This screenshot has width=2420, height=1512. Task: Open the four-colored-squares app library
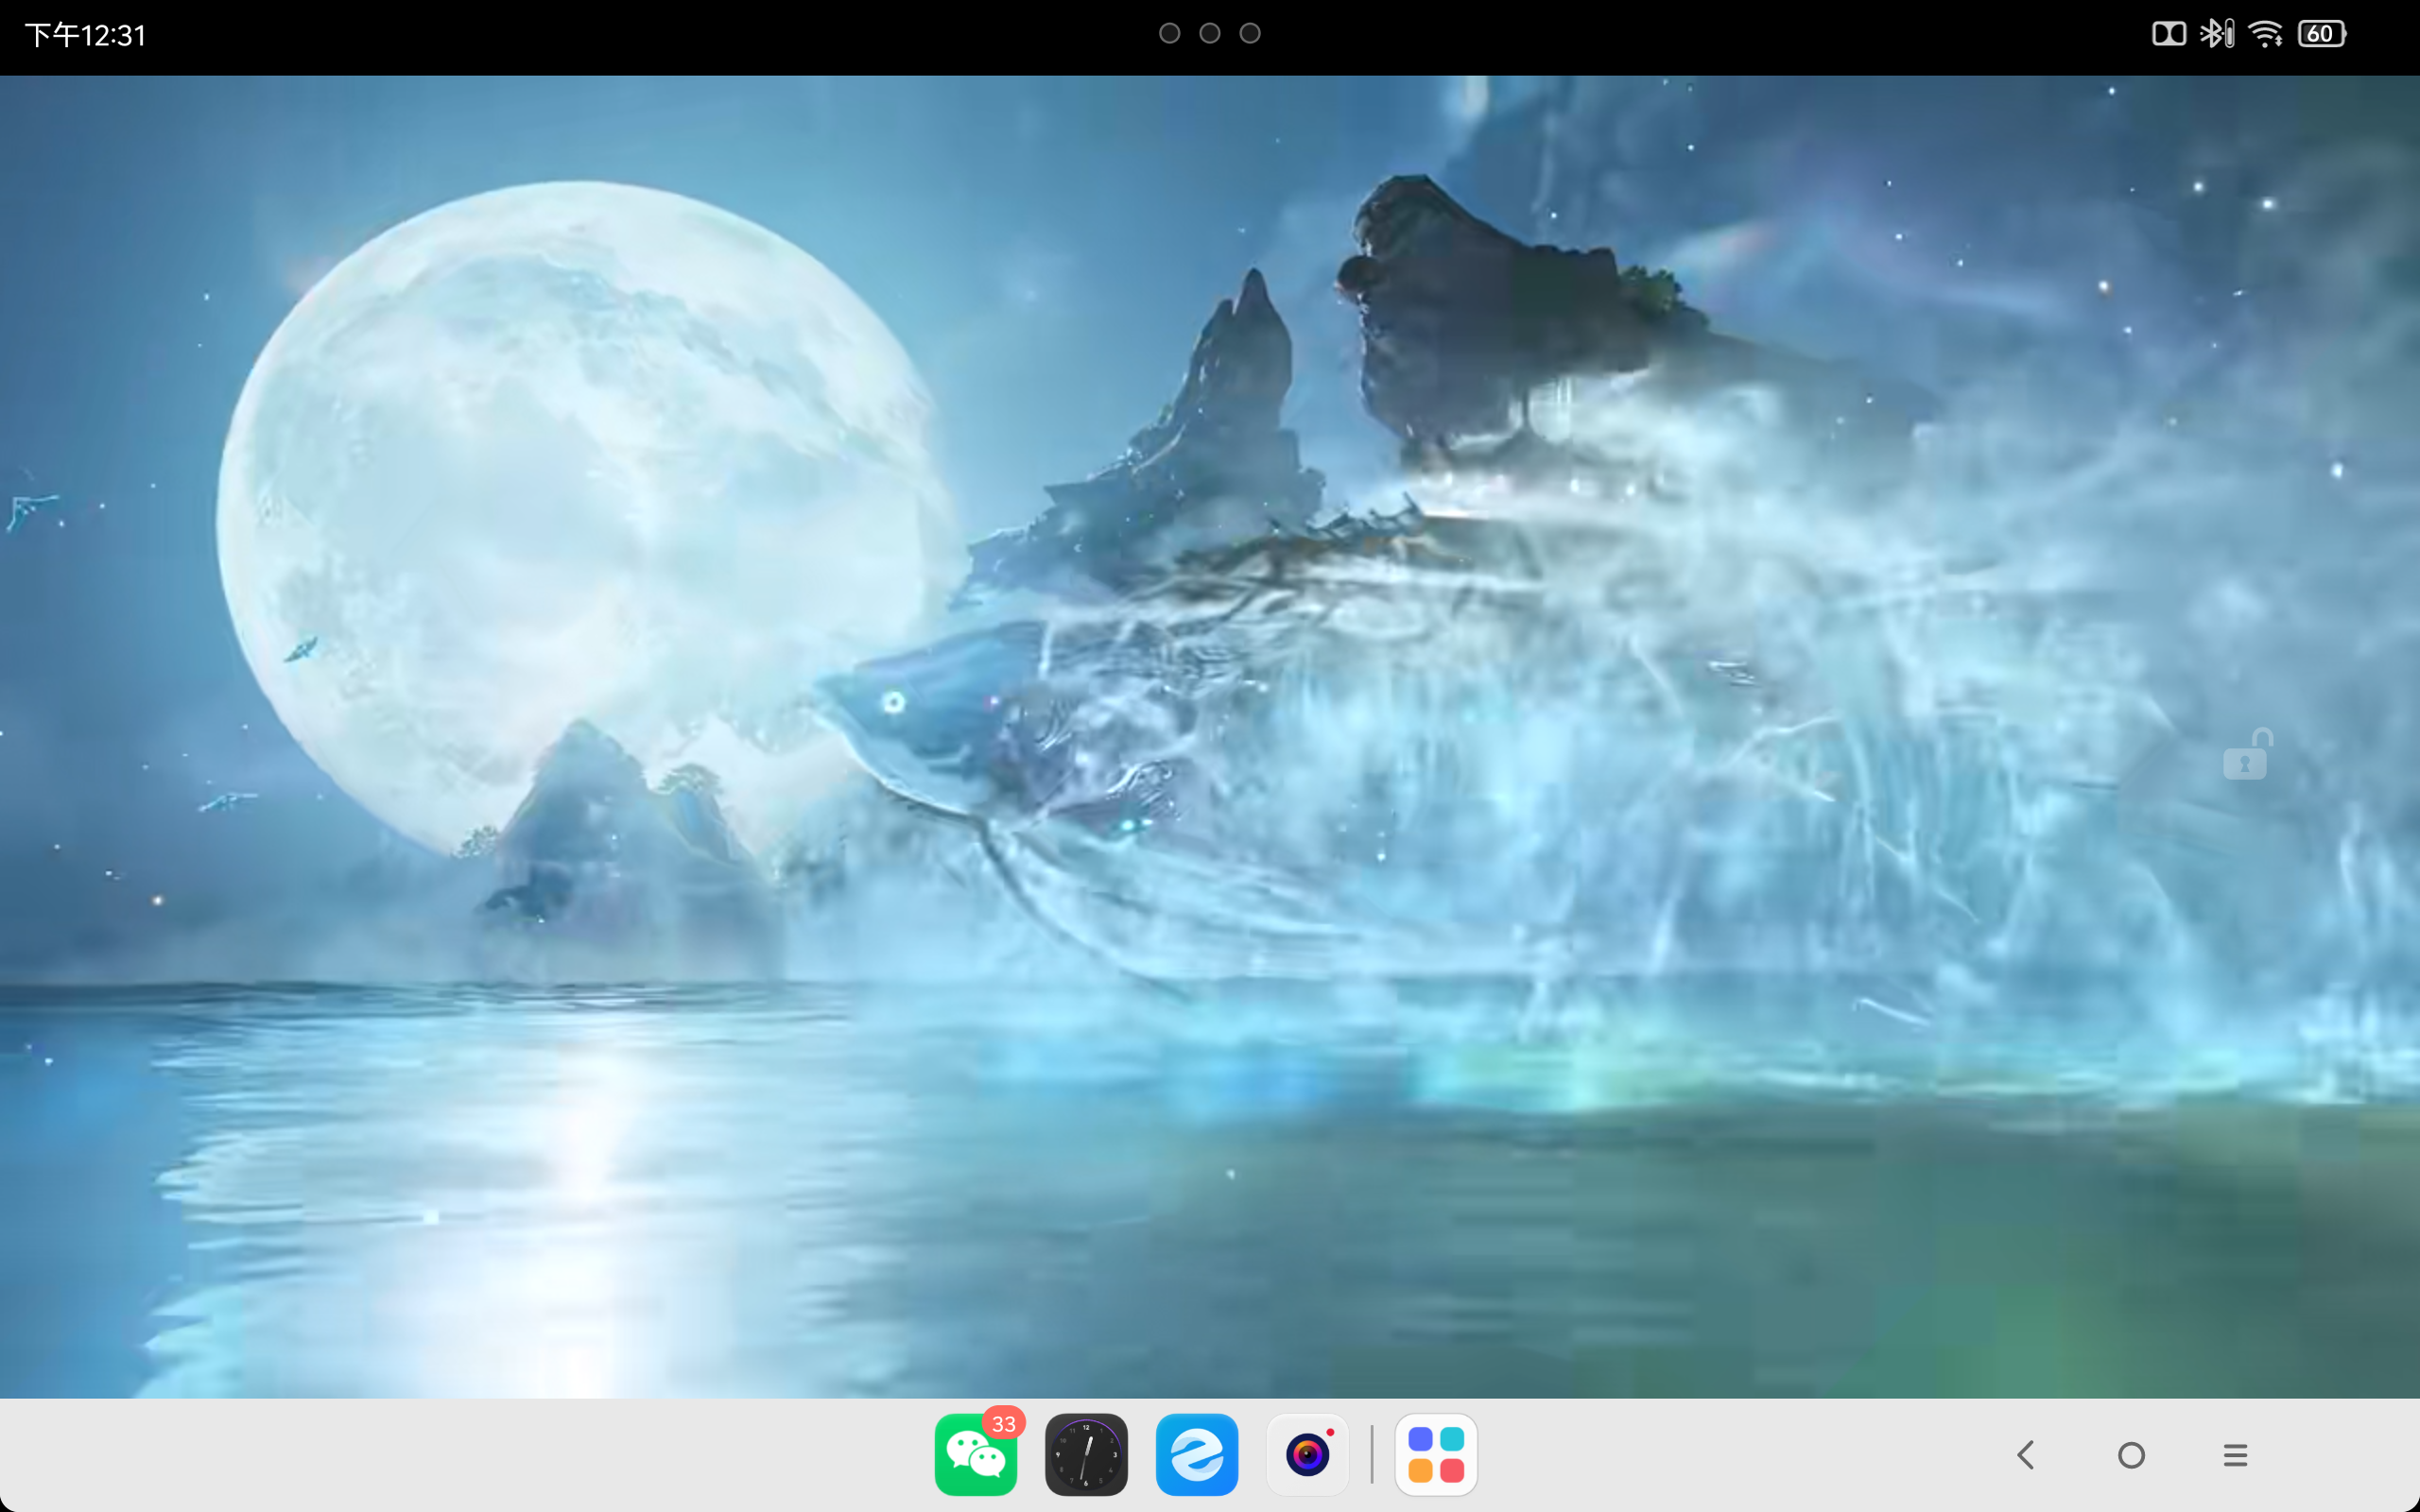[1436, 1454]
